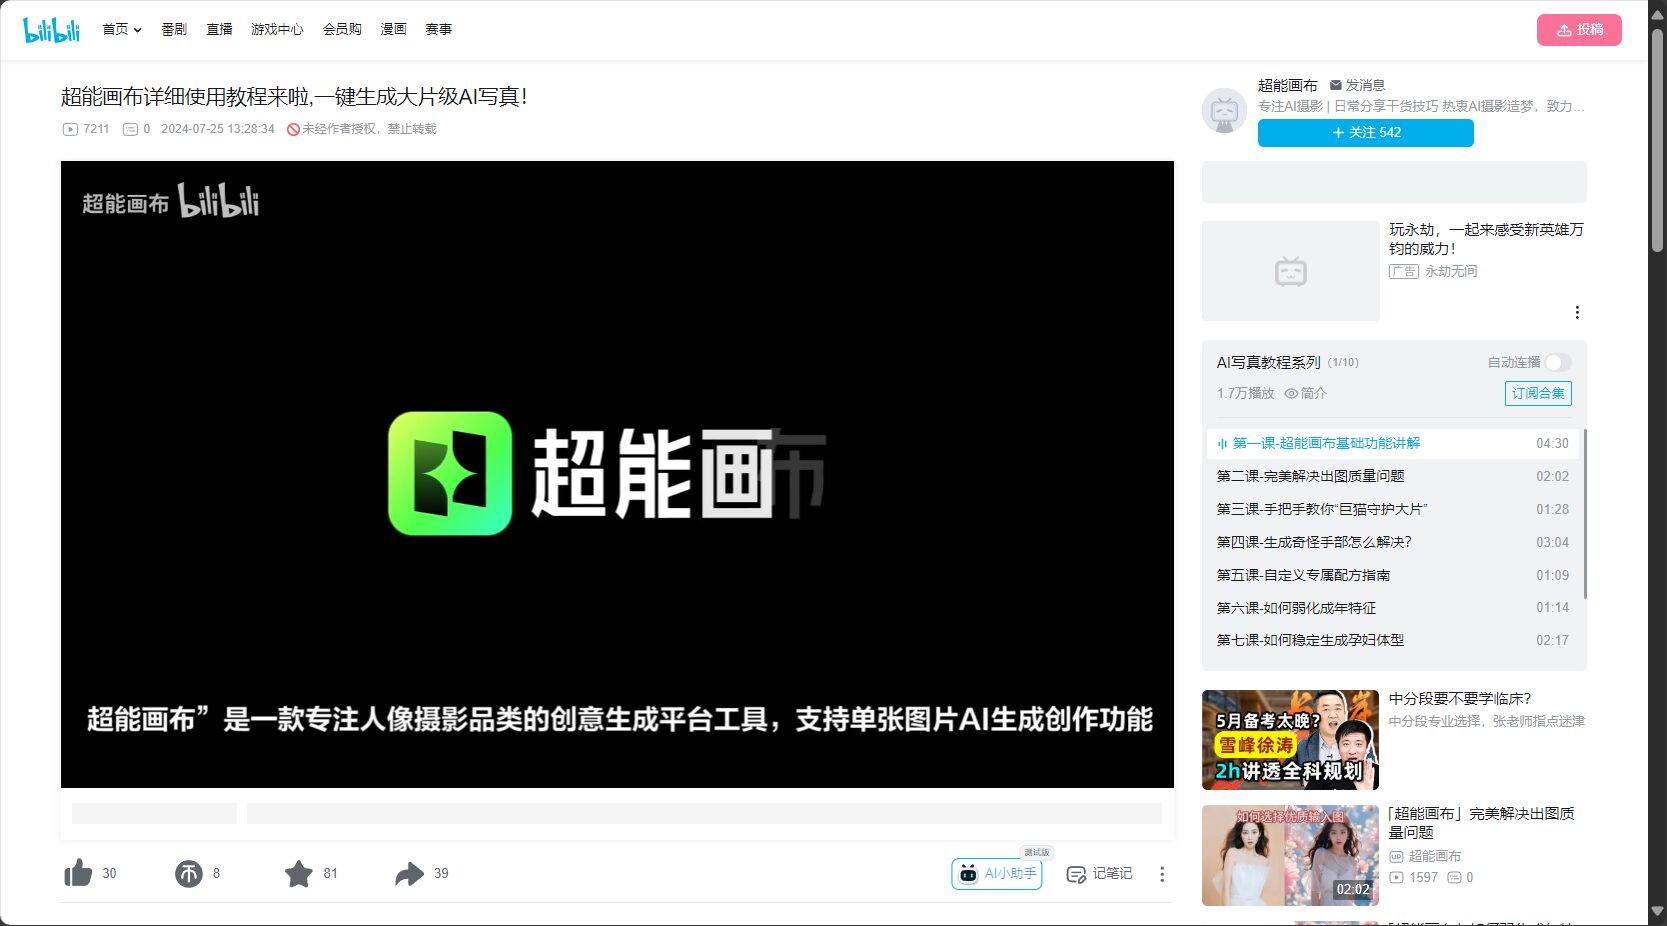Viewport: 1667px width, 926px height.
Task: Click the uploader name 超能画布 in header
Action: coord(1287,85)
